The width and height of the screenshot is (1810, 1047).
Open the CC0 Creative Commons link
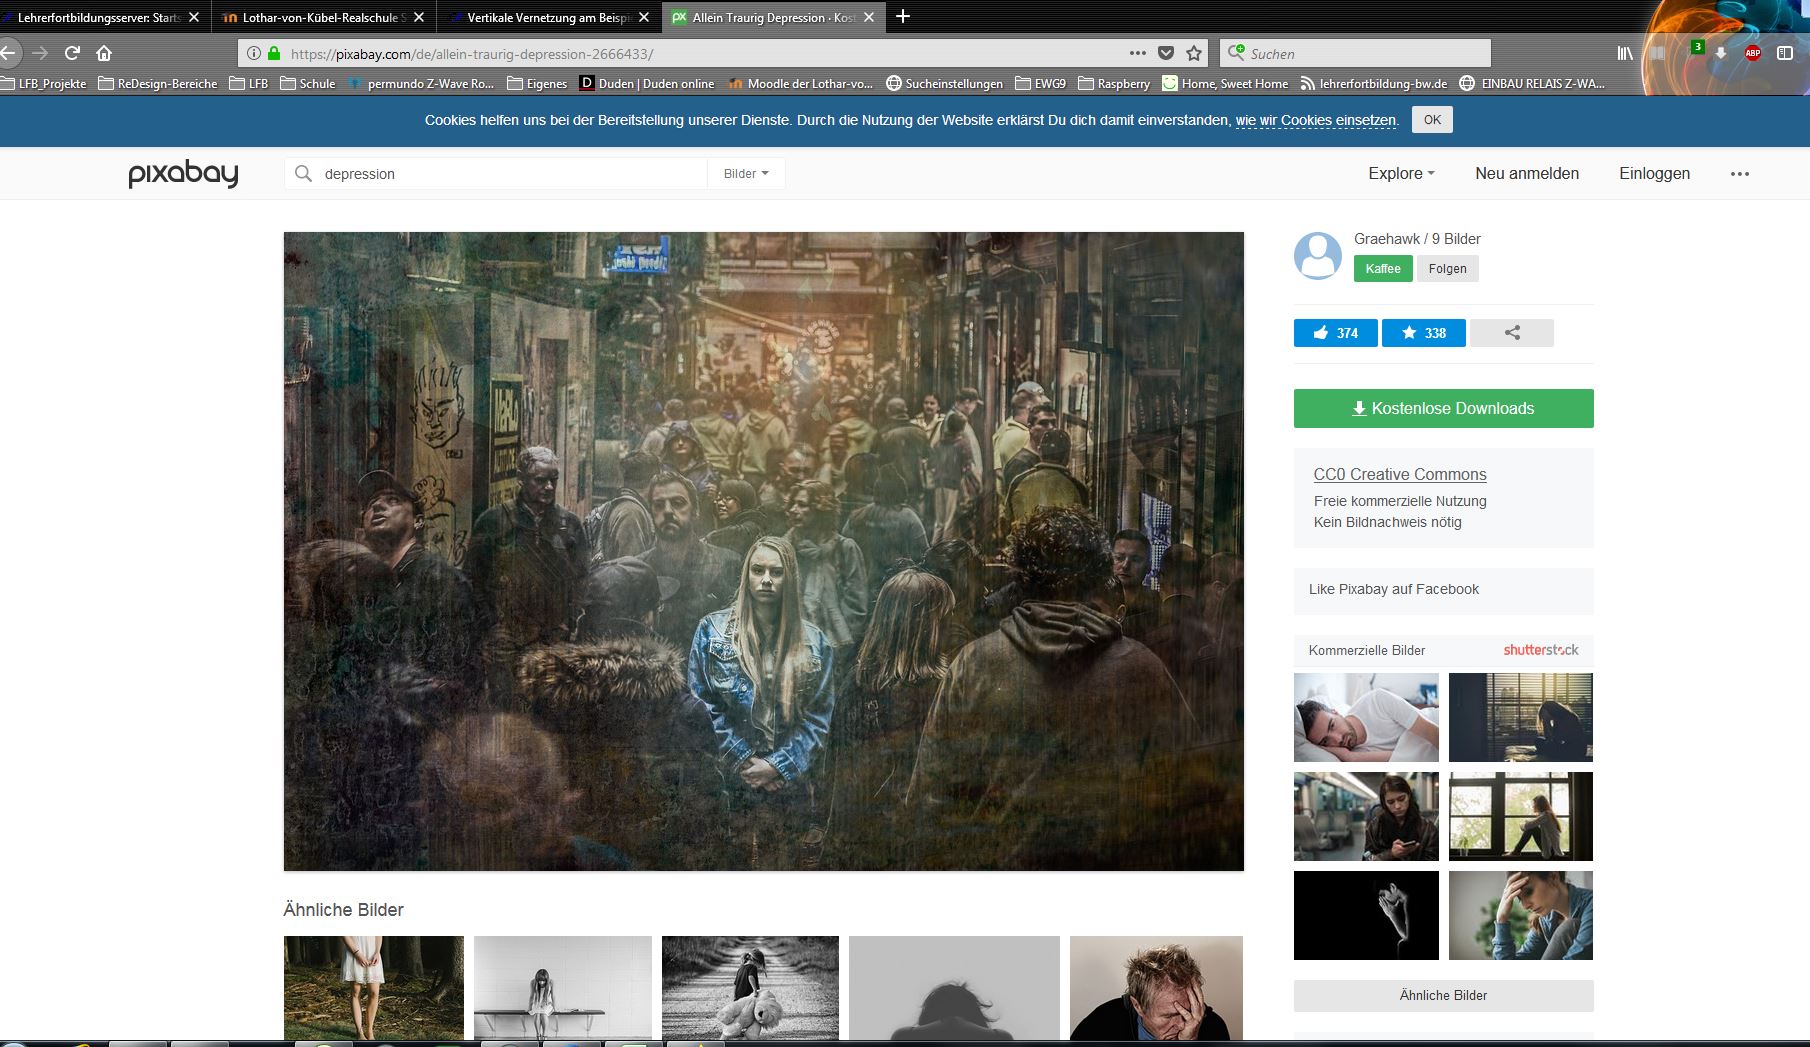tap(1400, 474)
